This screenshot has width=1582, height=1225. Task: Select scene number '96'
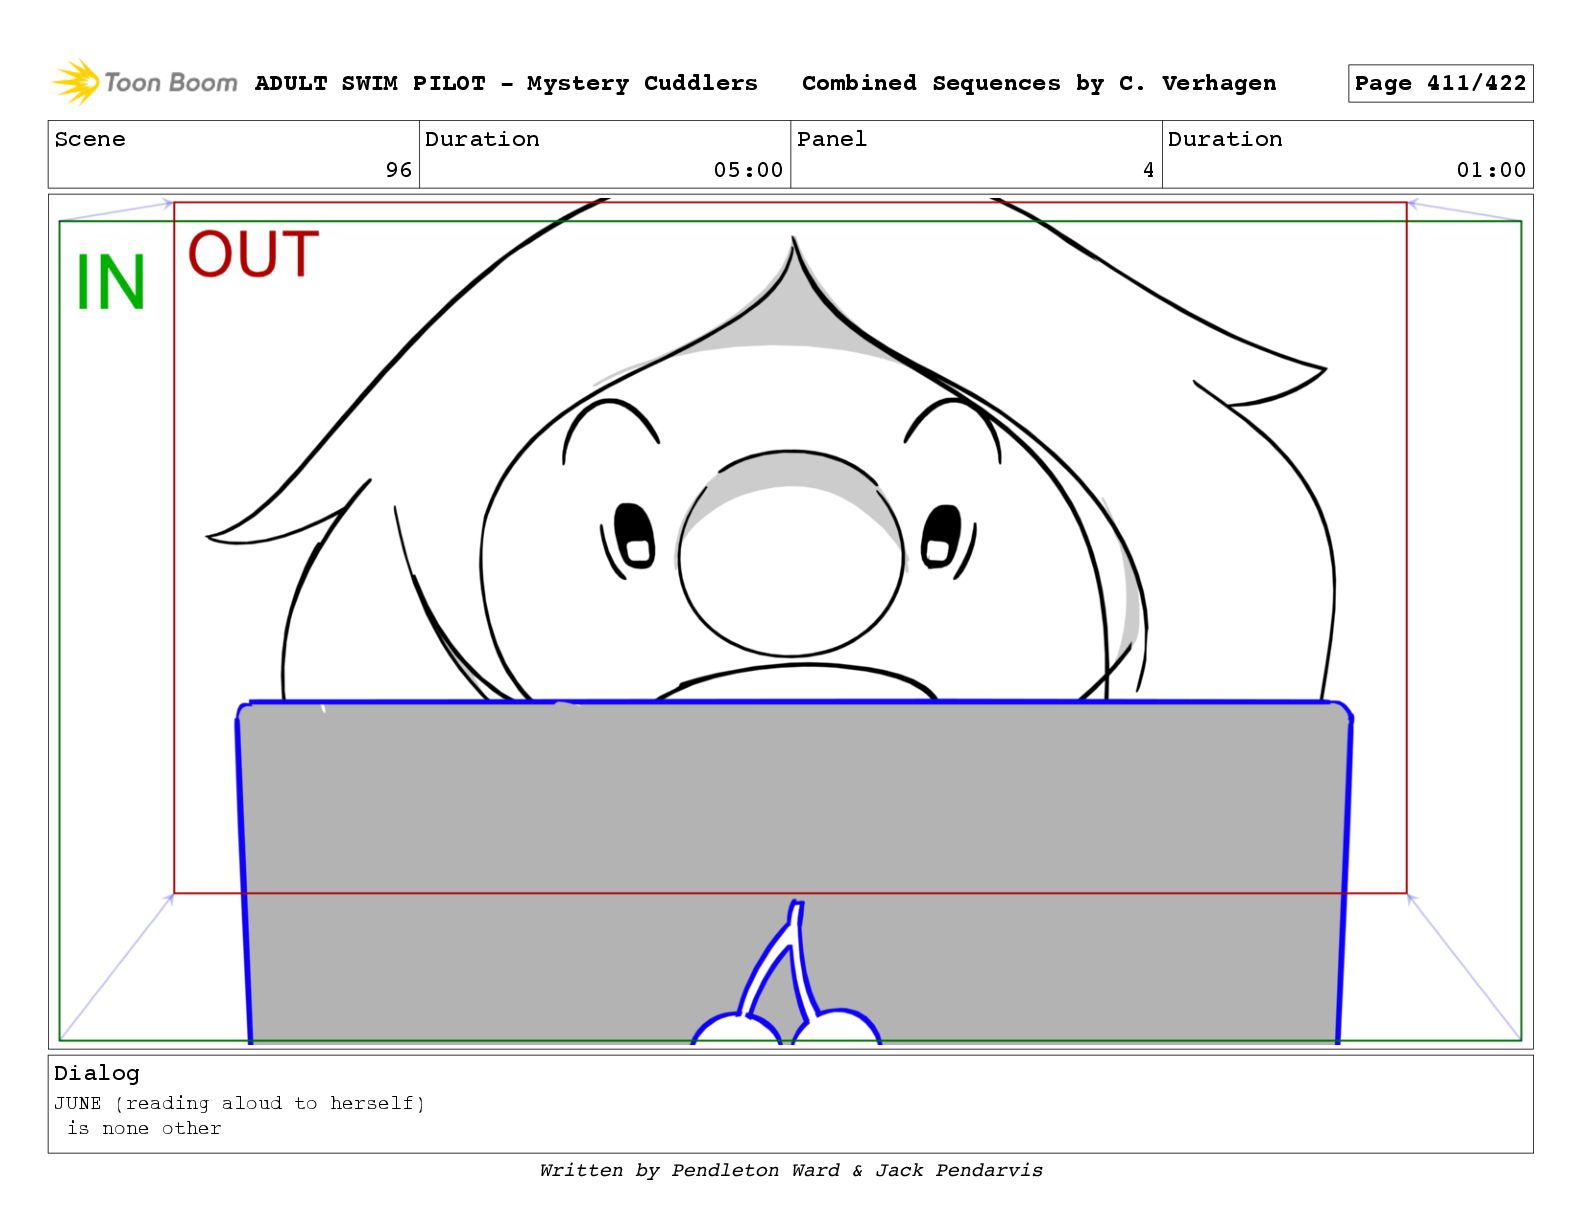pyautogui.click(x=399, y=170)
